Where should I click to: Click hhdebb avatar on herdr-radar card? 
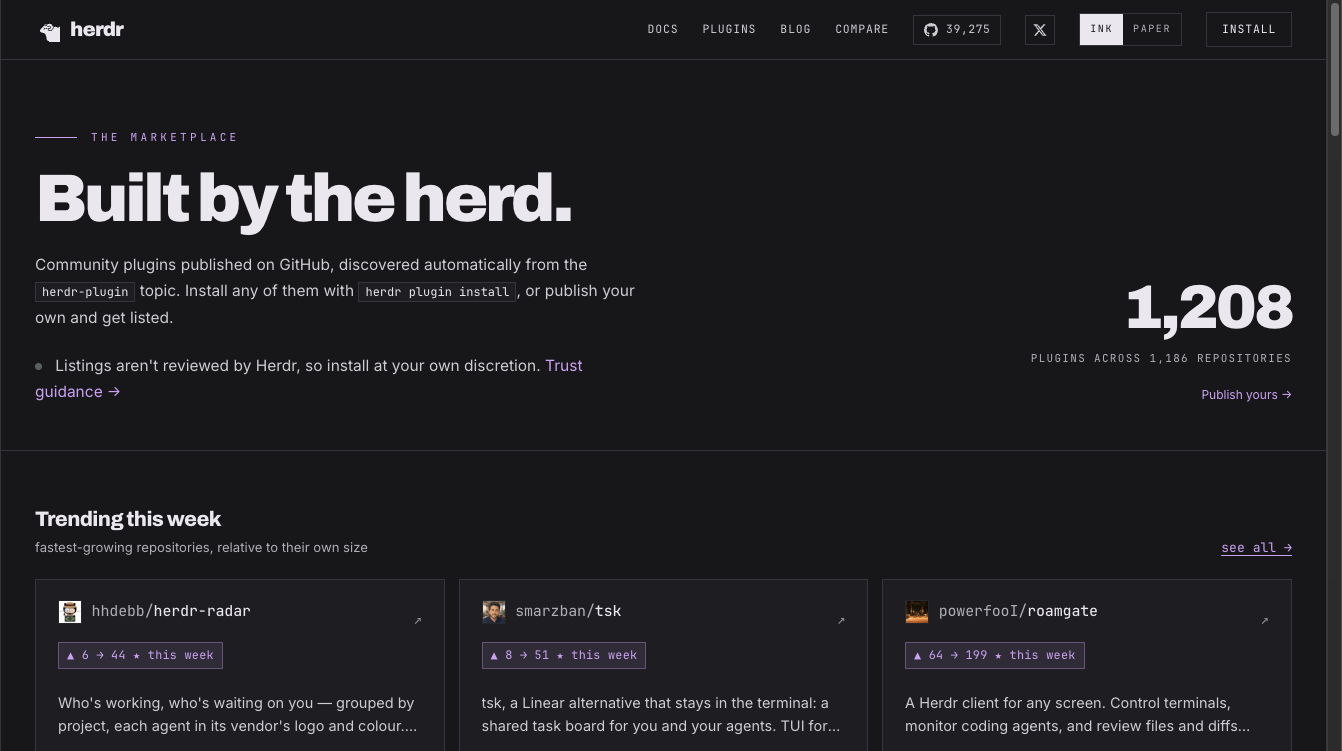tap(70, 612)
